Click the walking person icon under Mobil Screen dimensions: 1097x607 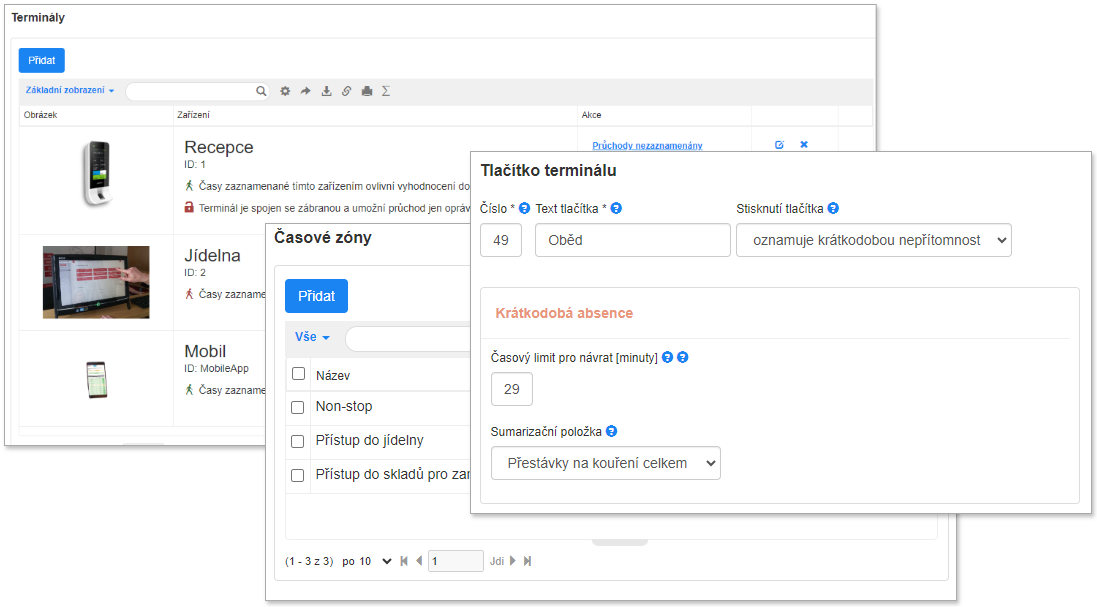pyautogui.click(x=189, y=390)
